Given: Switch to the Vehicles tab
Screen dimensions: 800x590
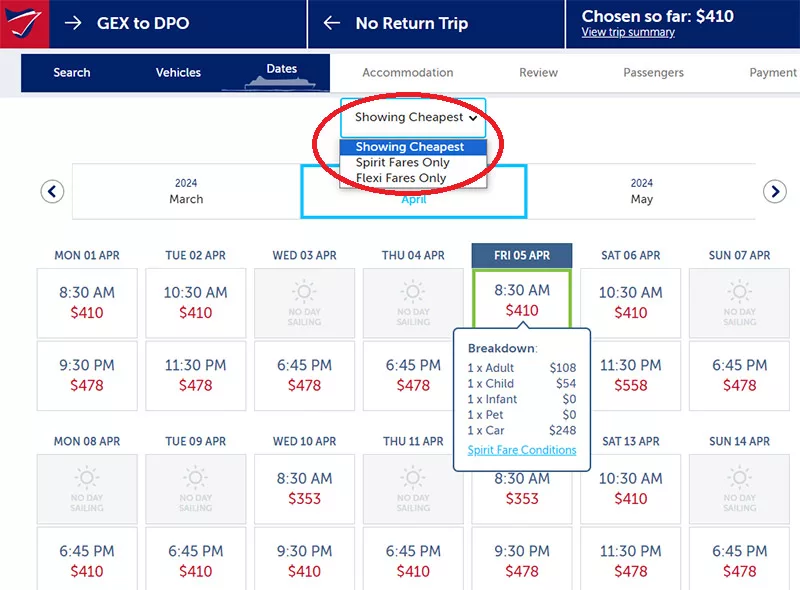Looking at the screenshot, I should coord(178,73).
